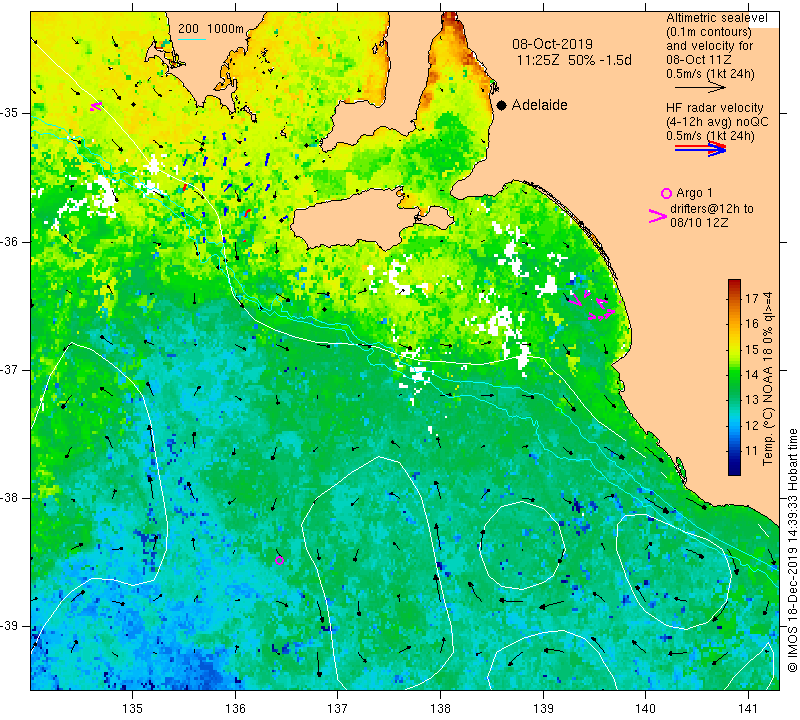Click longitude label 138

coord(440,709)
